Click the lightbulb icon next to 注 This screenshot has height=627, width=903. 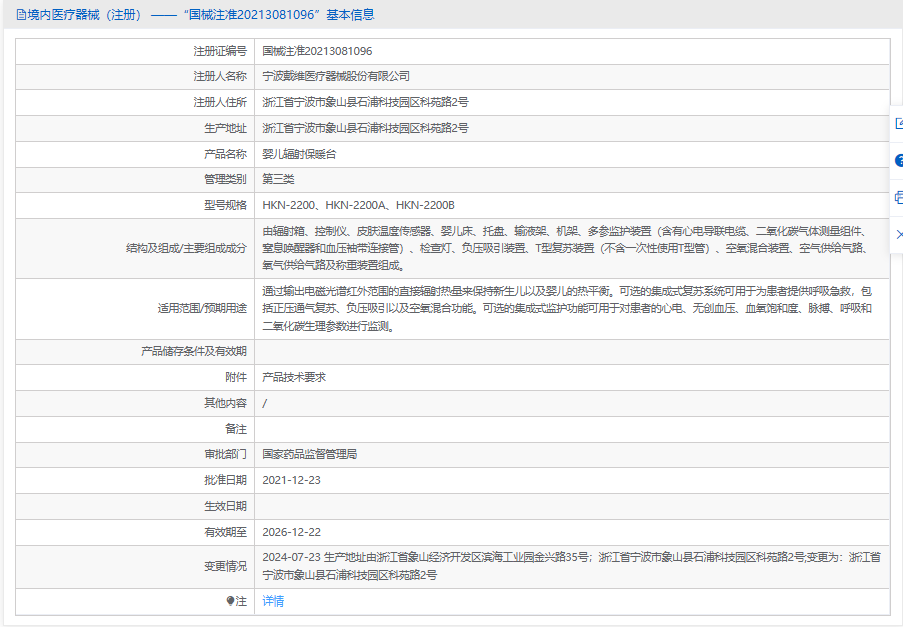230,601
